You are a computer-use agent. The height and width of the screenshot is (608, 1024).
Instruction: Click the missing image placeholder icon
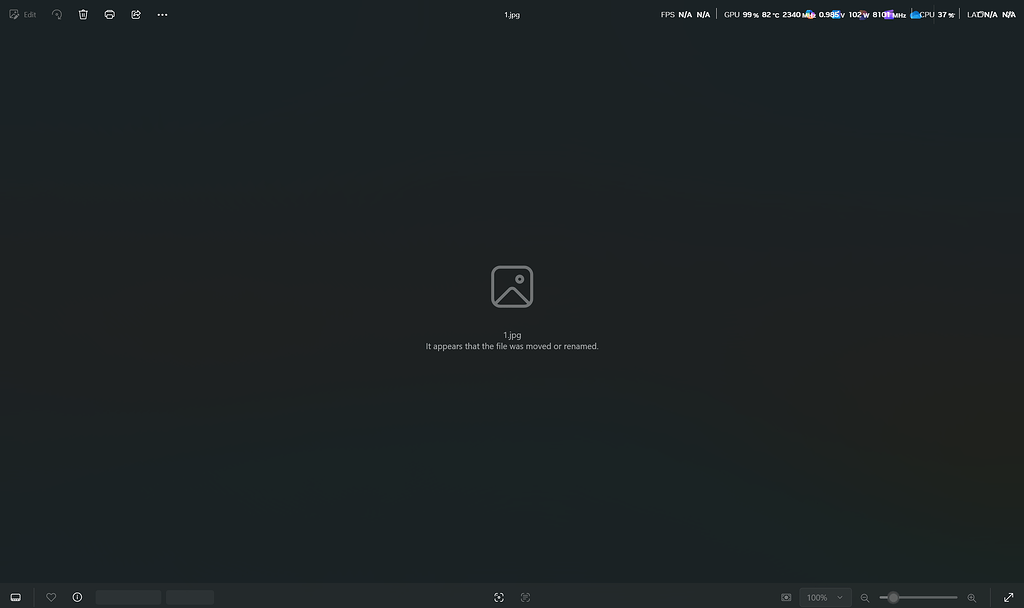pyautogui.click(x=512, y=286)
